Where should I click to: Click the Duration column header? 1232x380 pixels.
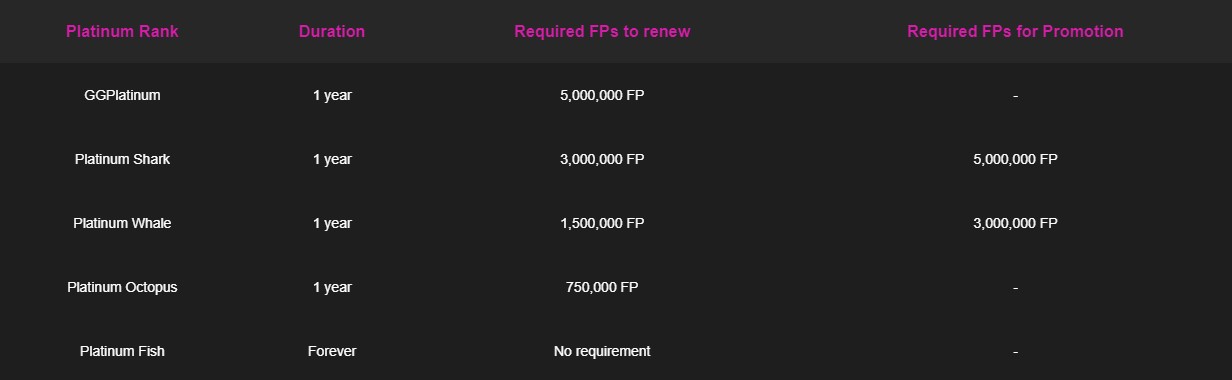coord(332,31)
